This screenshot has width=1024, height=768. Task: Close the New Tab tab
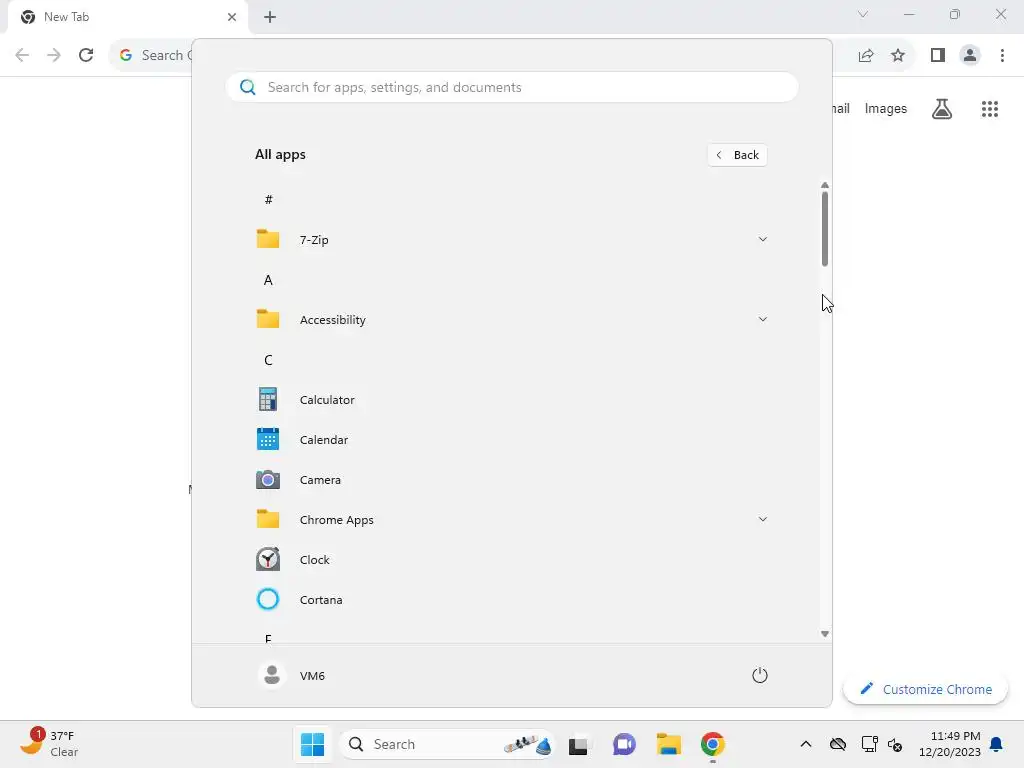pyautogui.click(x=232, y=17)
